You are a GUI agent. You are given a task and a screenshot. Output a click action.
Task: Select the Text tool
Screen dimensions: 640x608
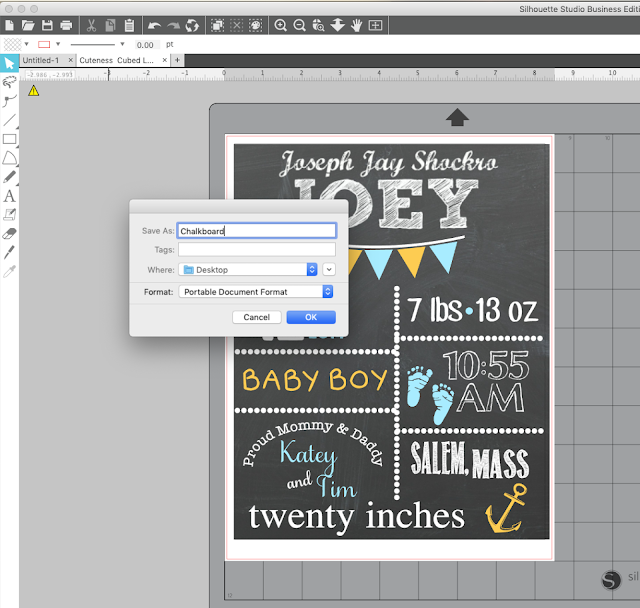[9, 196]
